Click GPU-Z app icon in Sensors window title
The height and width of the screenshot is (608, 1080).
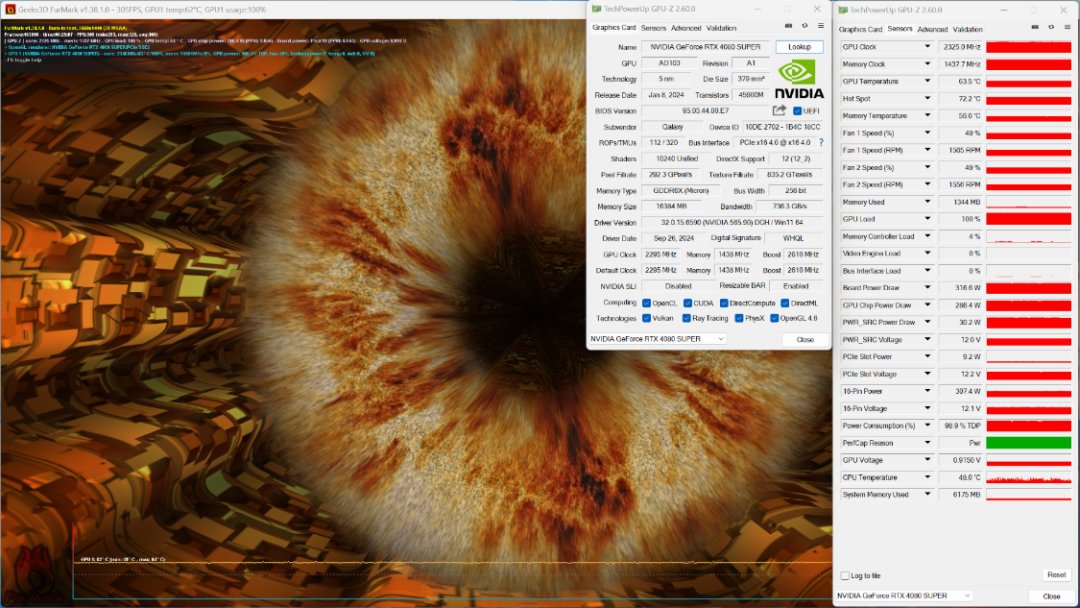pyautogui.click(x=843, y=10)
